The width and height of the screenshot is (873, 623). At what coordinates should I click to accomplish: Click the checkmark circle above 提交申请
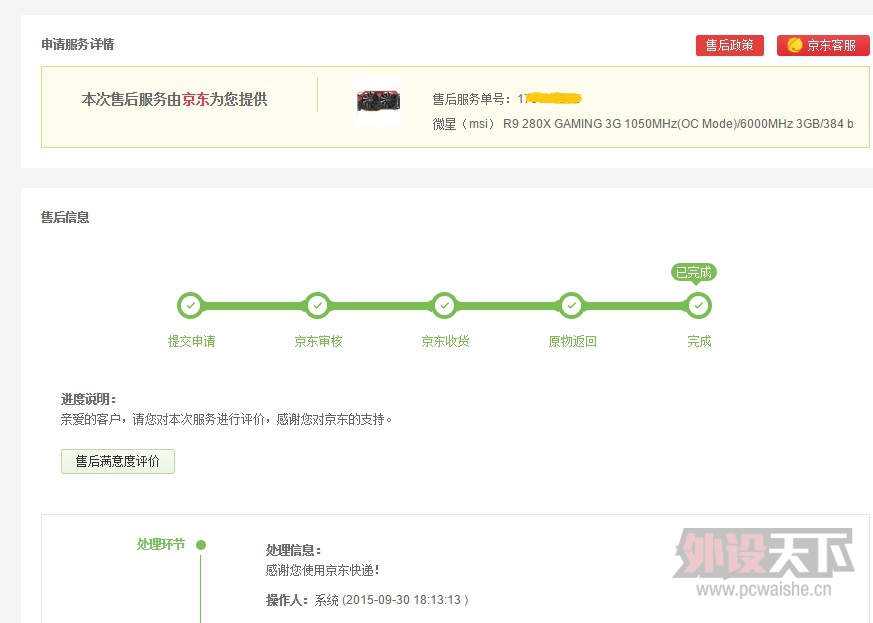point(189,305)
